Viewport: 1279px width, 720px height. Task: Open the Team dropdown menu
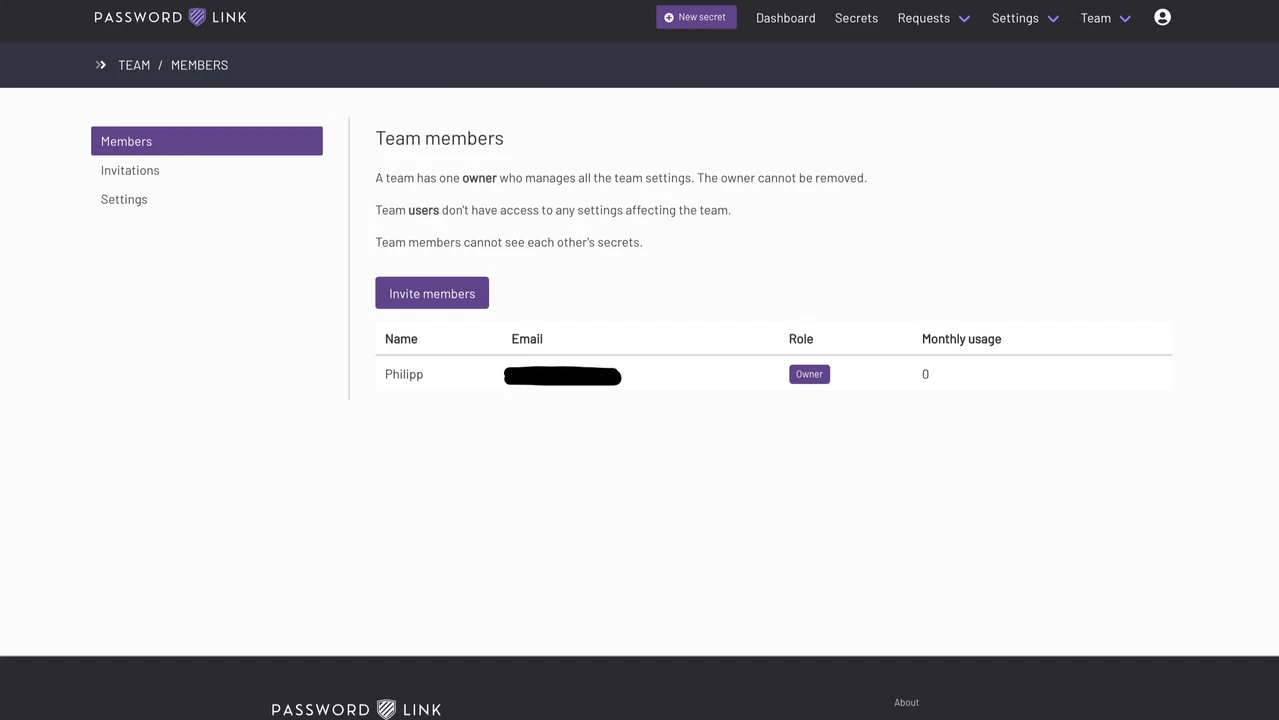tap(1105, 18)
